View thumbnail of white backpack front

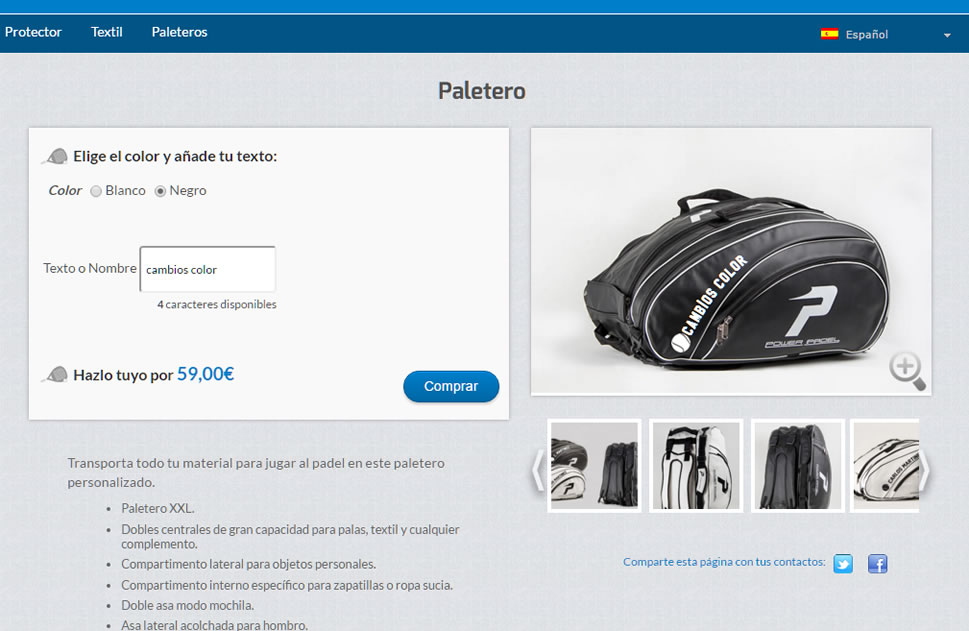[x=696, y=466]
